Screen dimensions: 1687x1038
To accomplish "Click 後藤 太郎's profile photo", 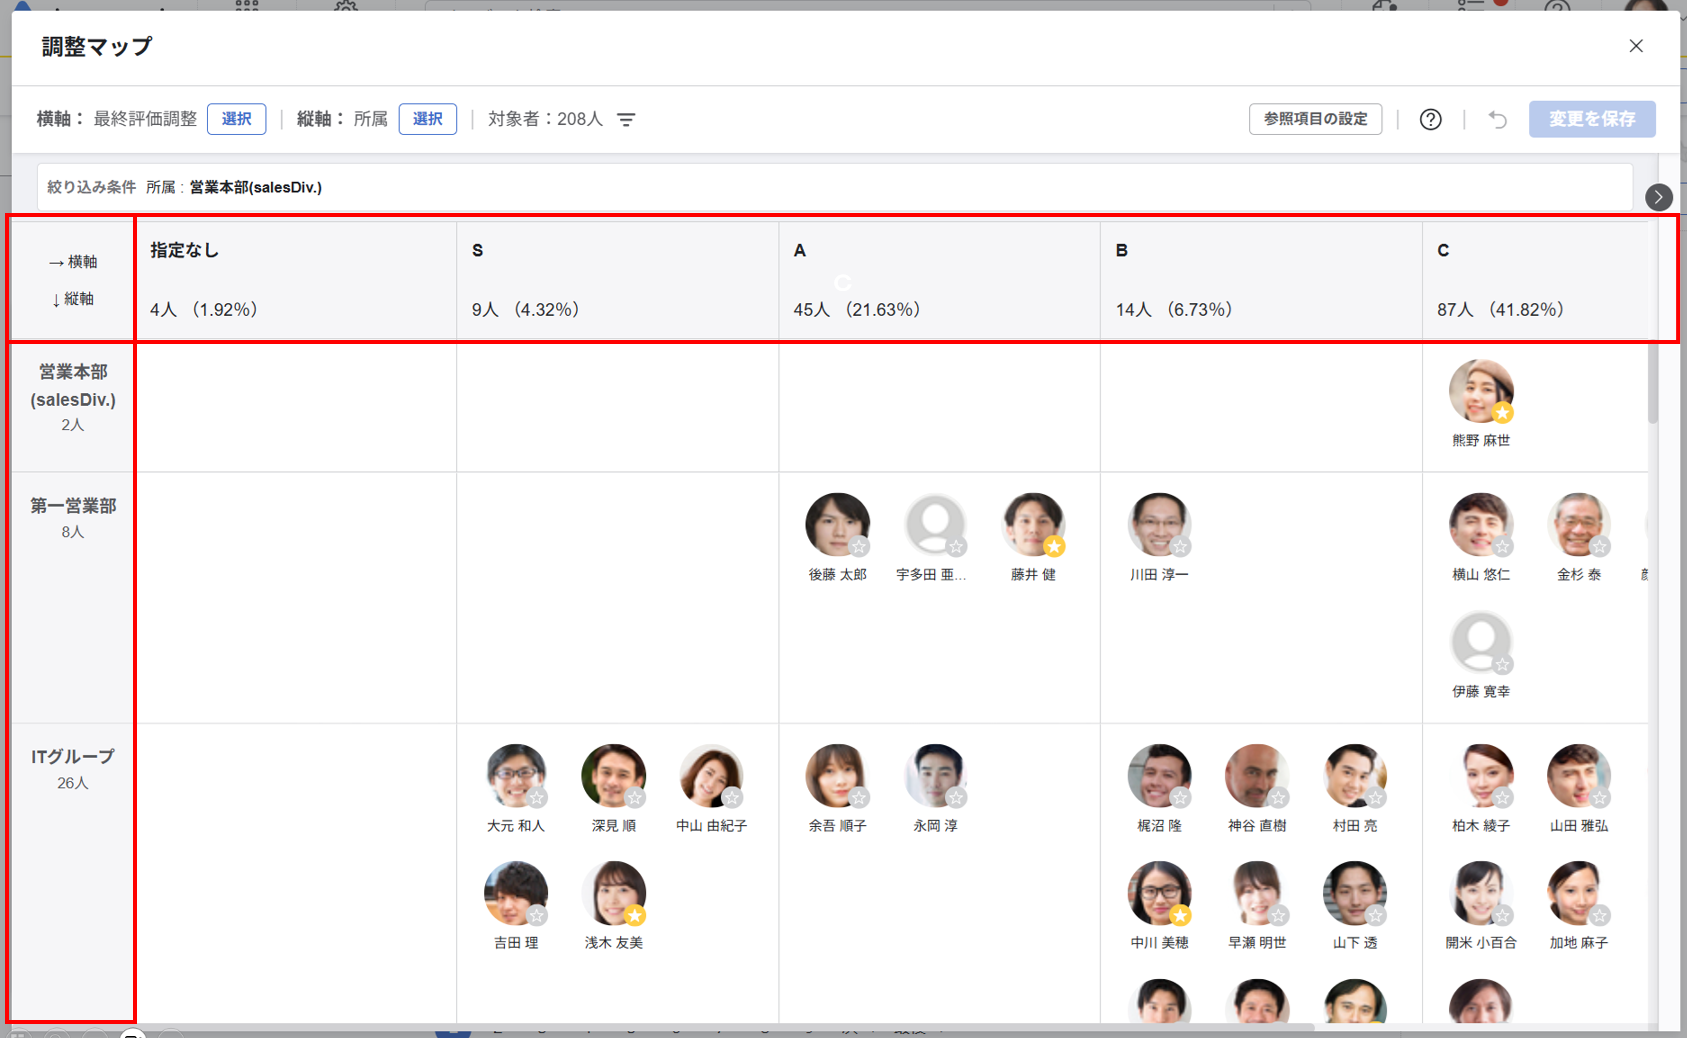I will click(836, 523).
